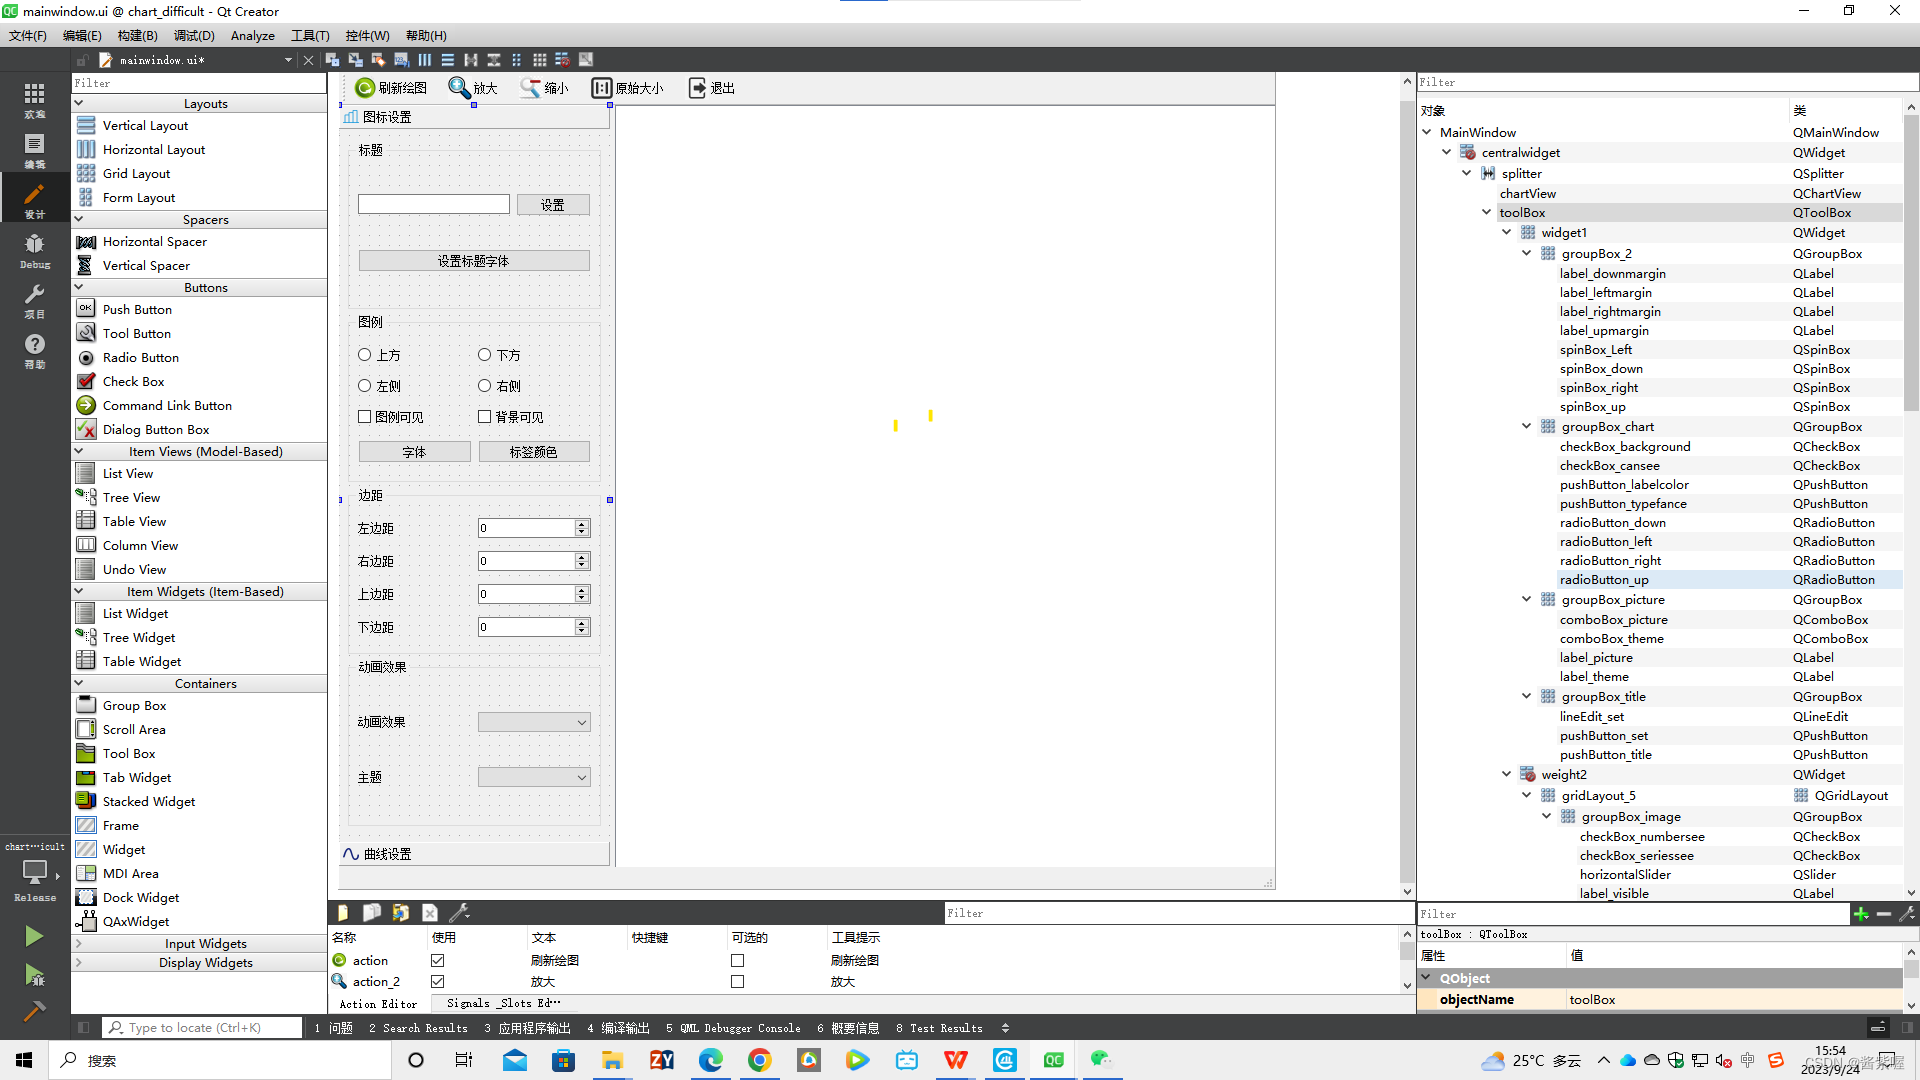The image size is (1920, 1080).
Task: Click the 退出 exit toolbar icon
Action: pos(697,88)
